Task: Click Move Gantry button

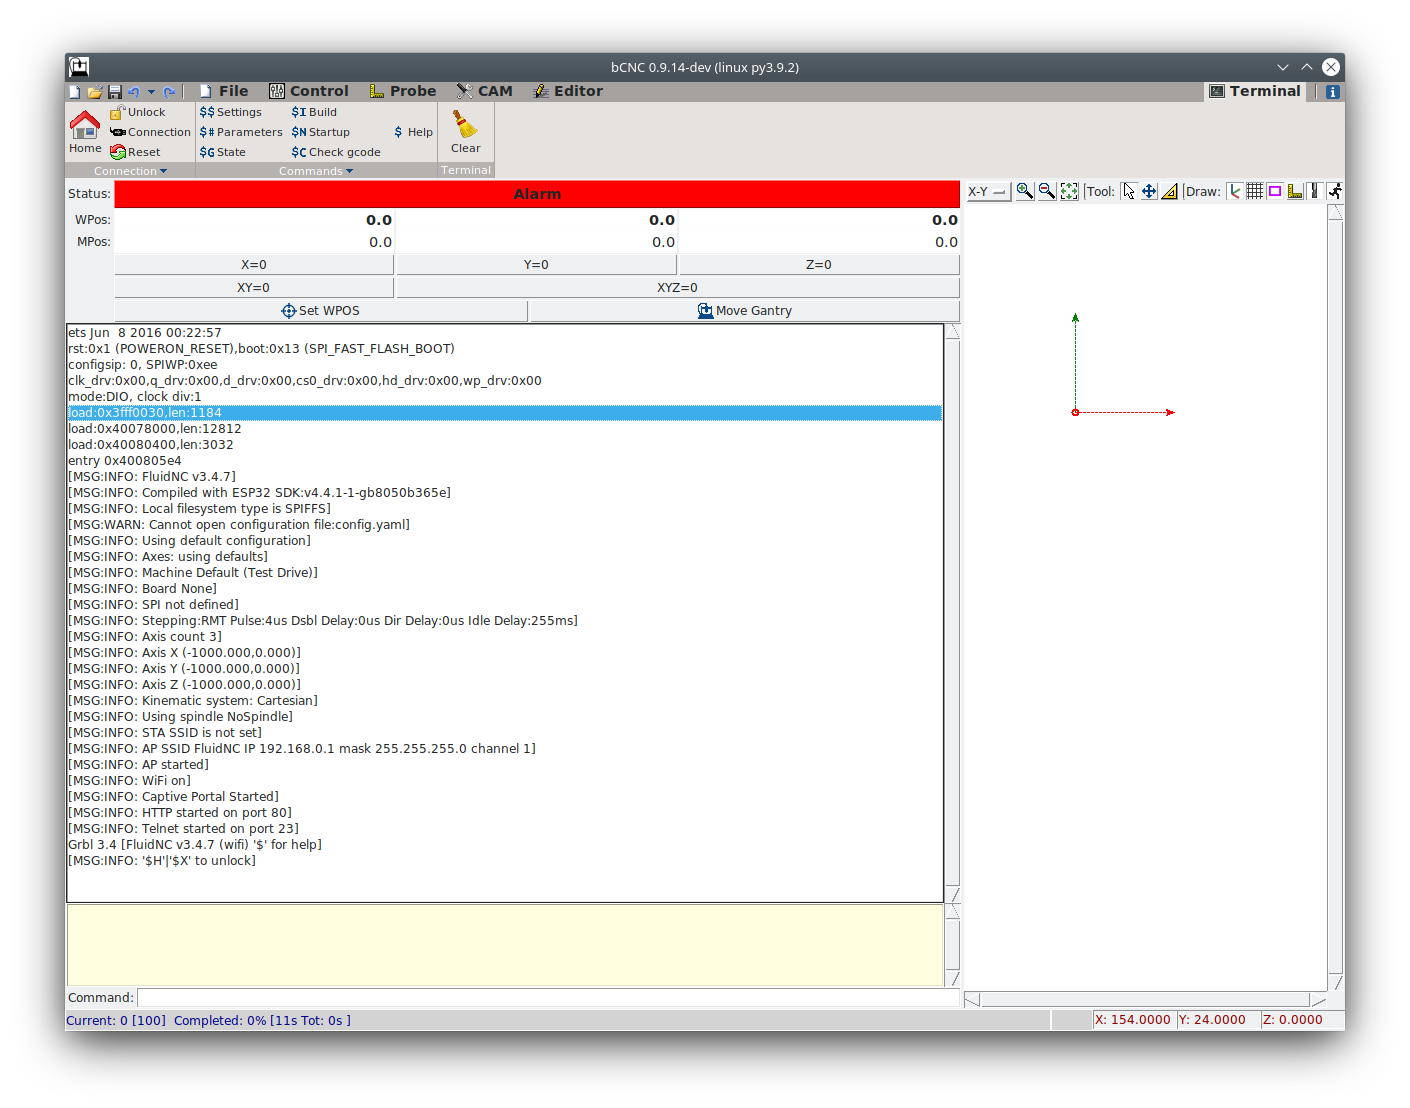Action: tap(745, 311)
